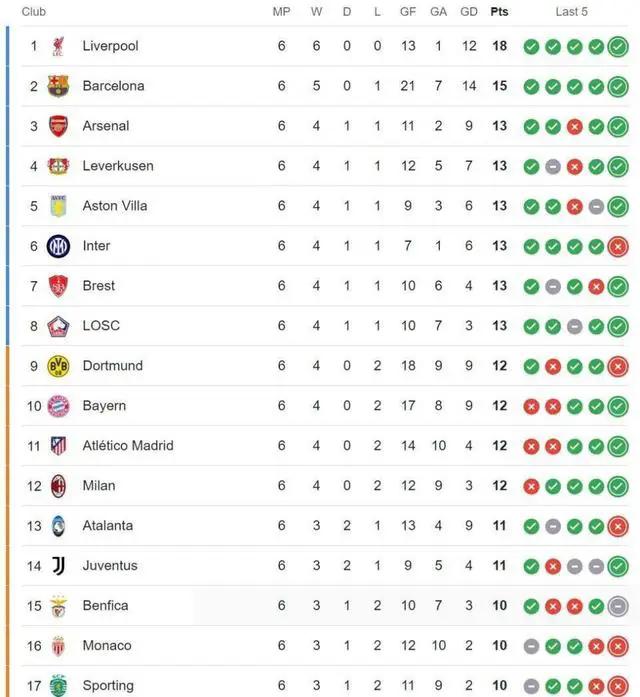Select the Monaco table row name
The height and width of the screenshot is (697, 640).
[107, 645]
